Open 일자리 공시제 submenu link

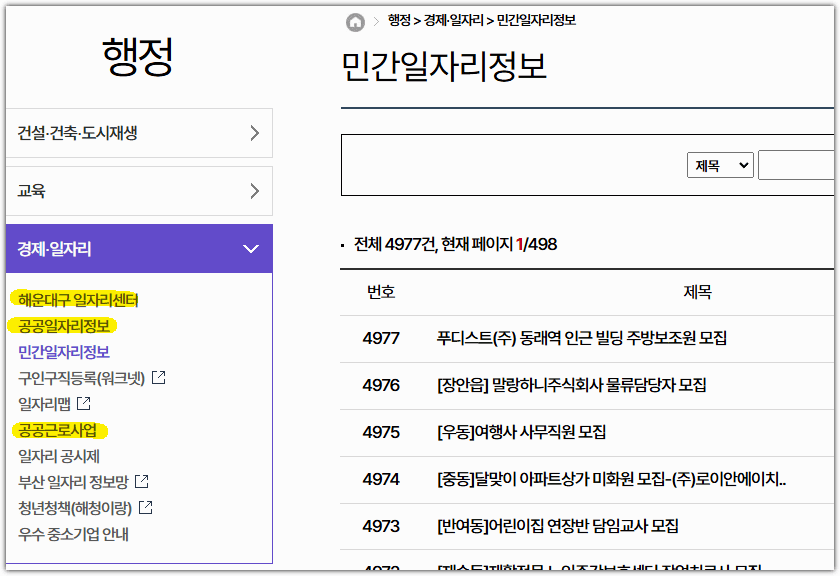click(59, 456)
